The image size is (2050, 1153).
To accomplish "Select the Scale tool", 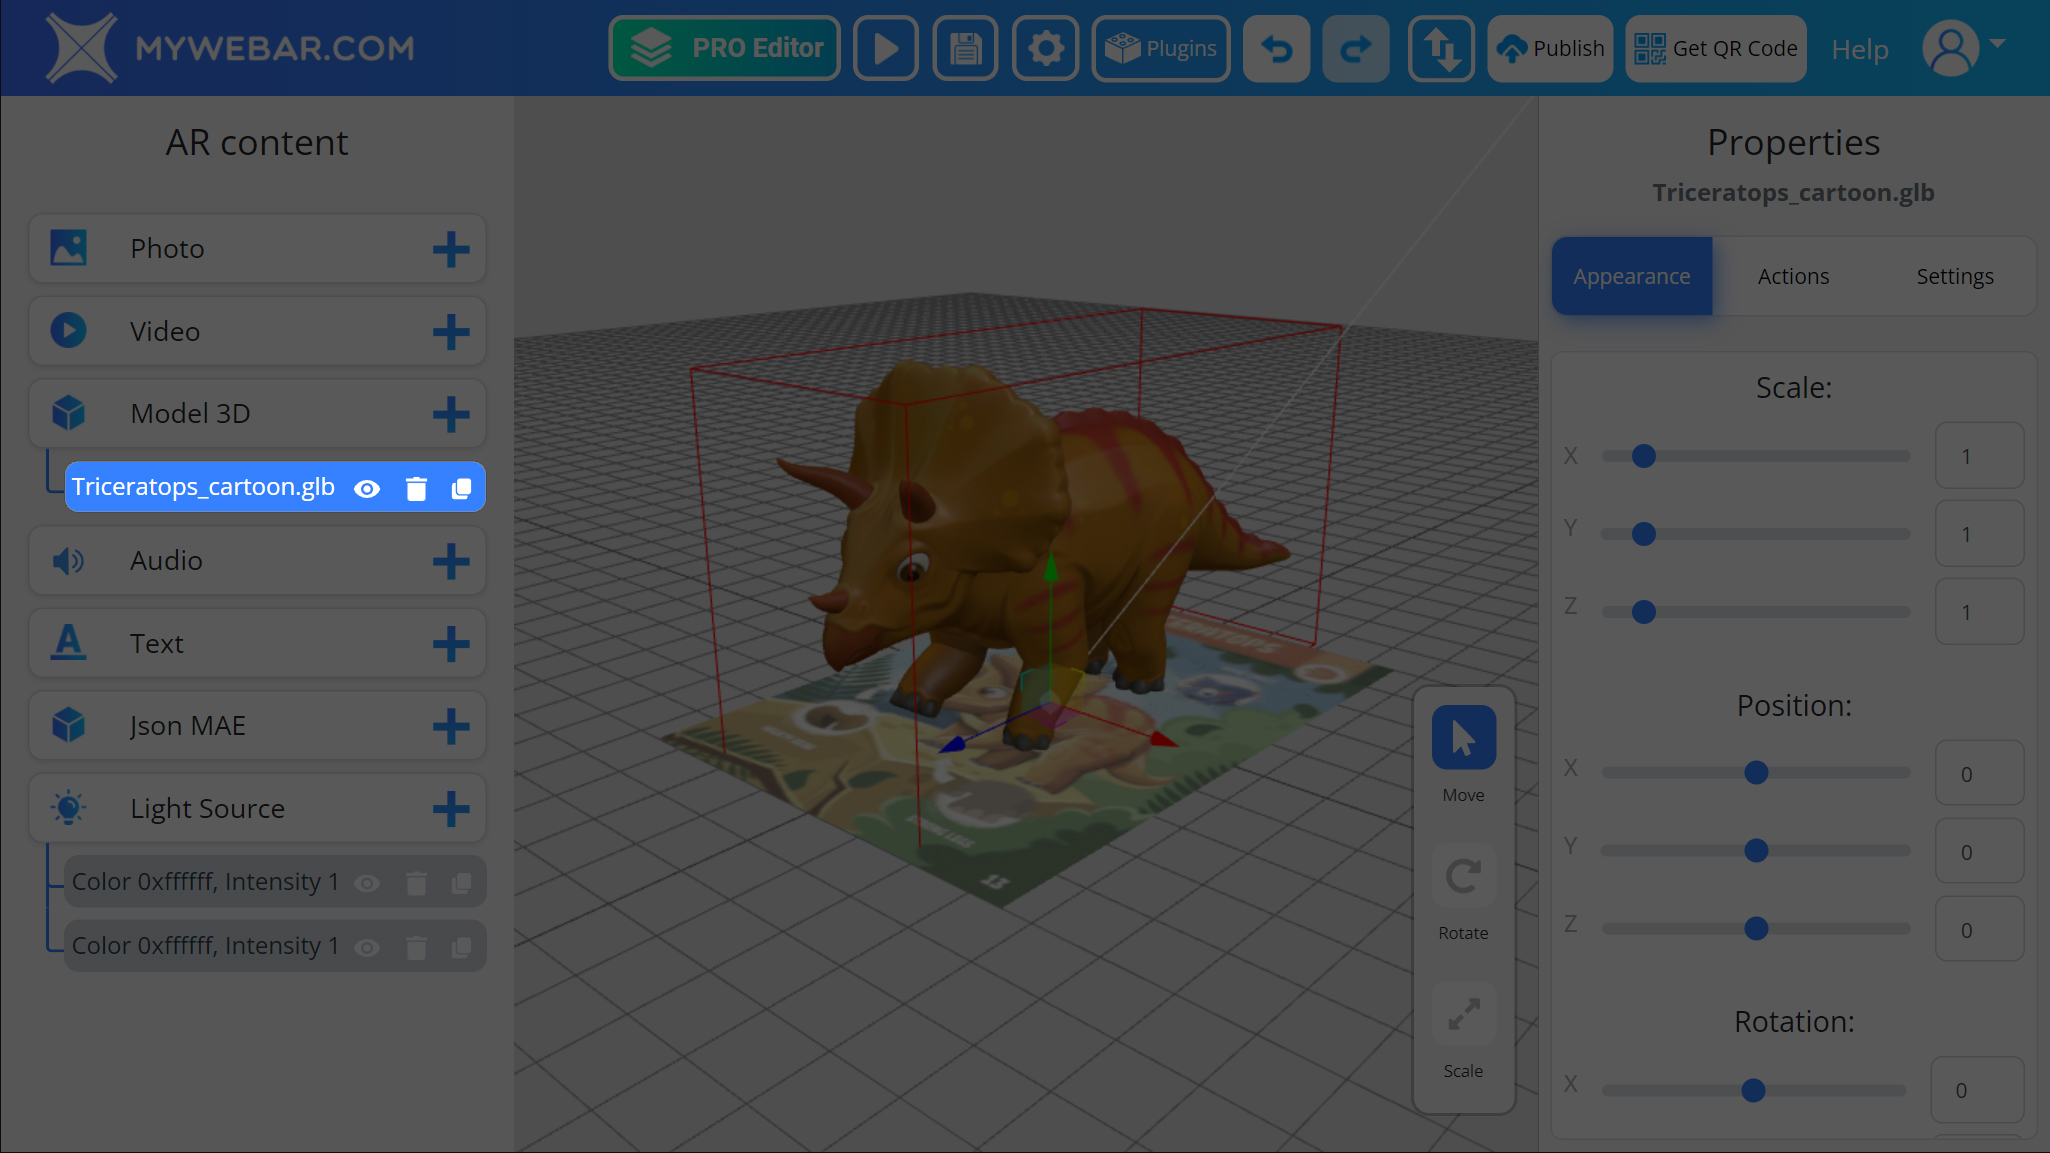I will 1463,1014.
